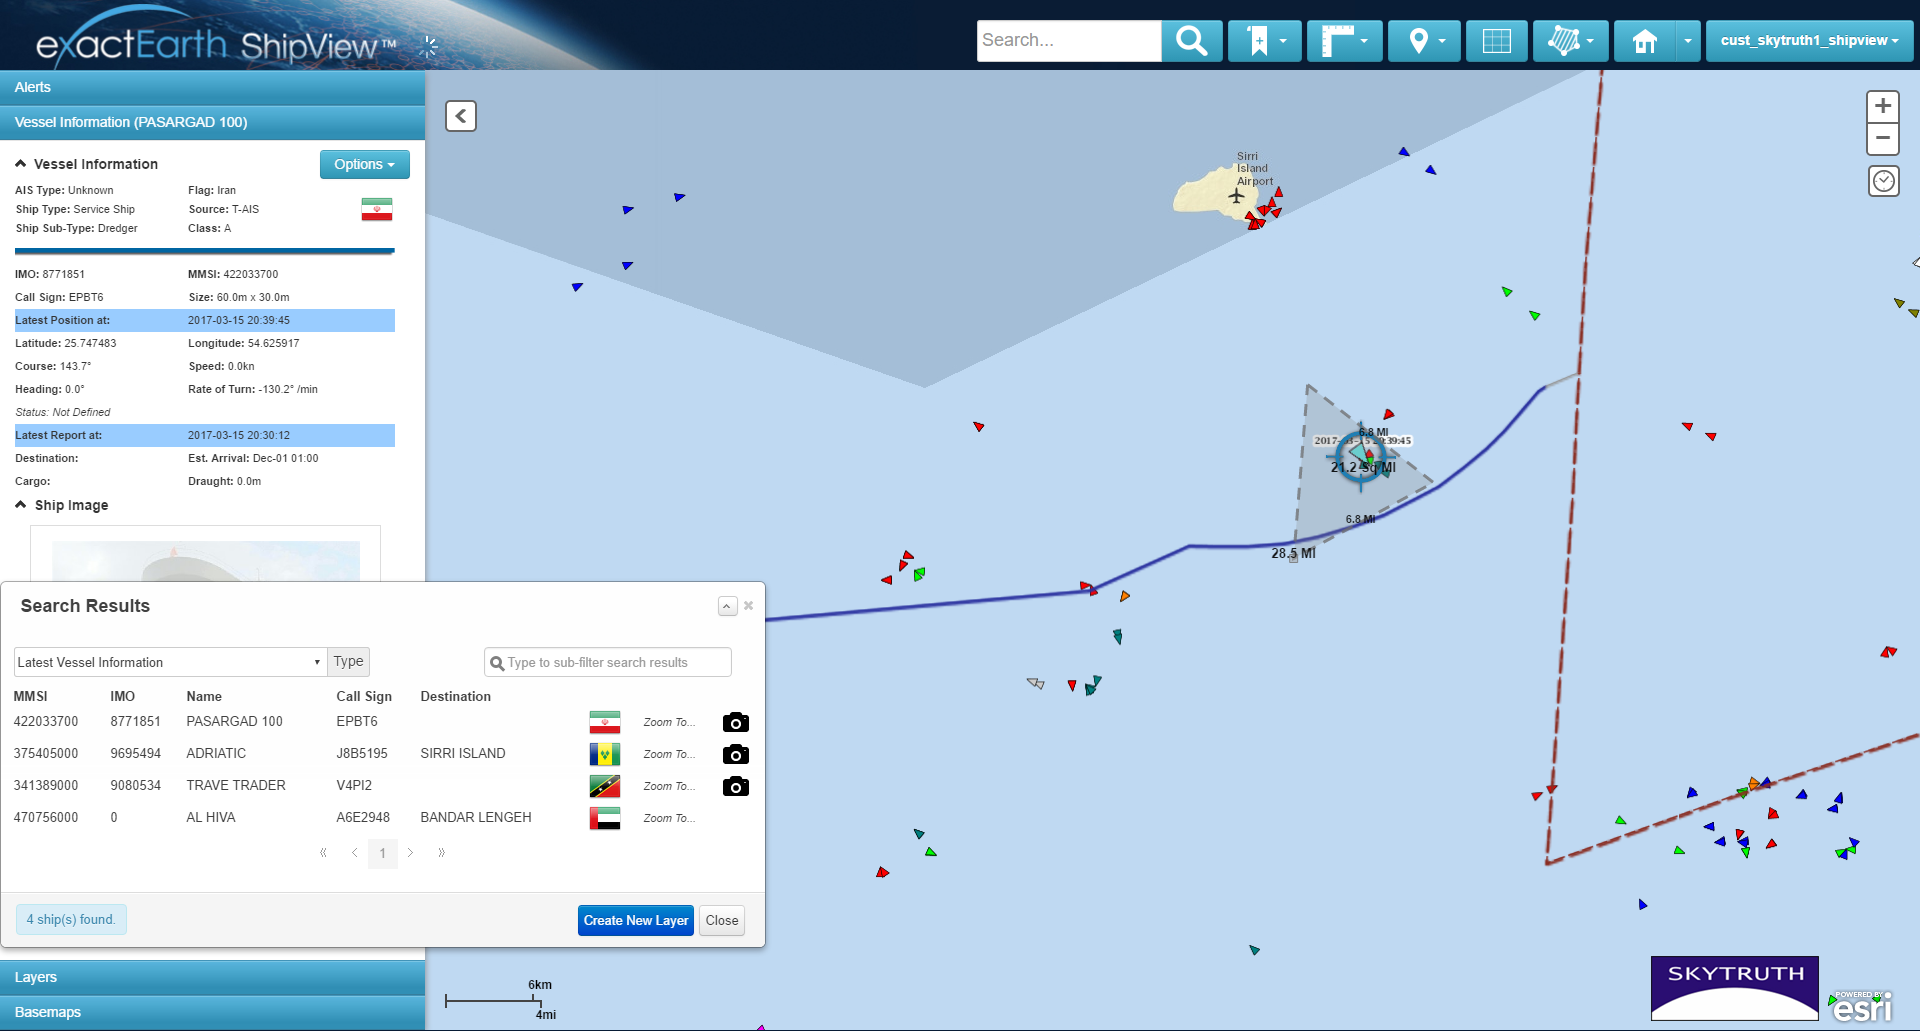Click the Sirri Island Airport marker
Viewport: 1920px width, 1031px height.
pyautogui.click(x=1237, y=196)
